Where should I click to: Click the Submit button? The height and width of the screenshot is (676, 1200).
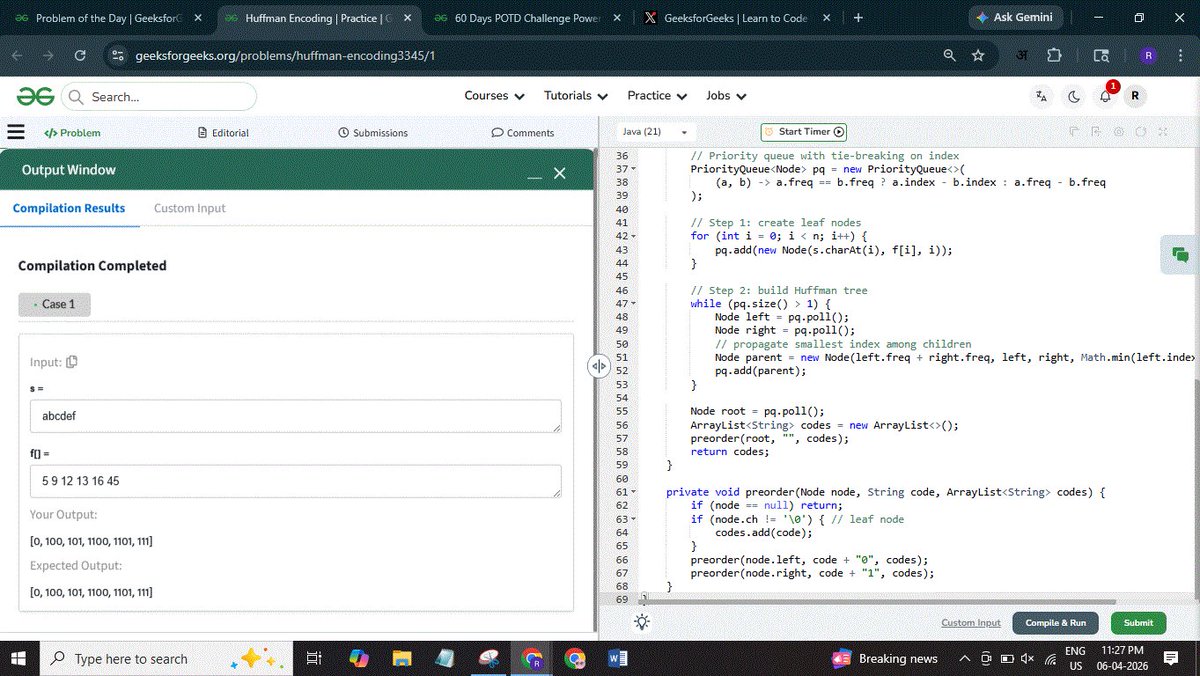coord(1138,623)
